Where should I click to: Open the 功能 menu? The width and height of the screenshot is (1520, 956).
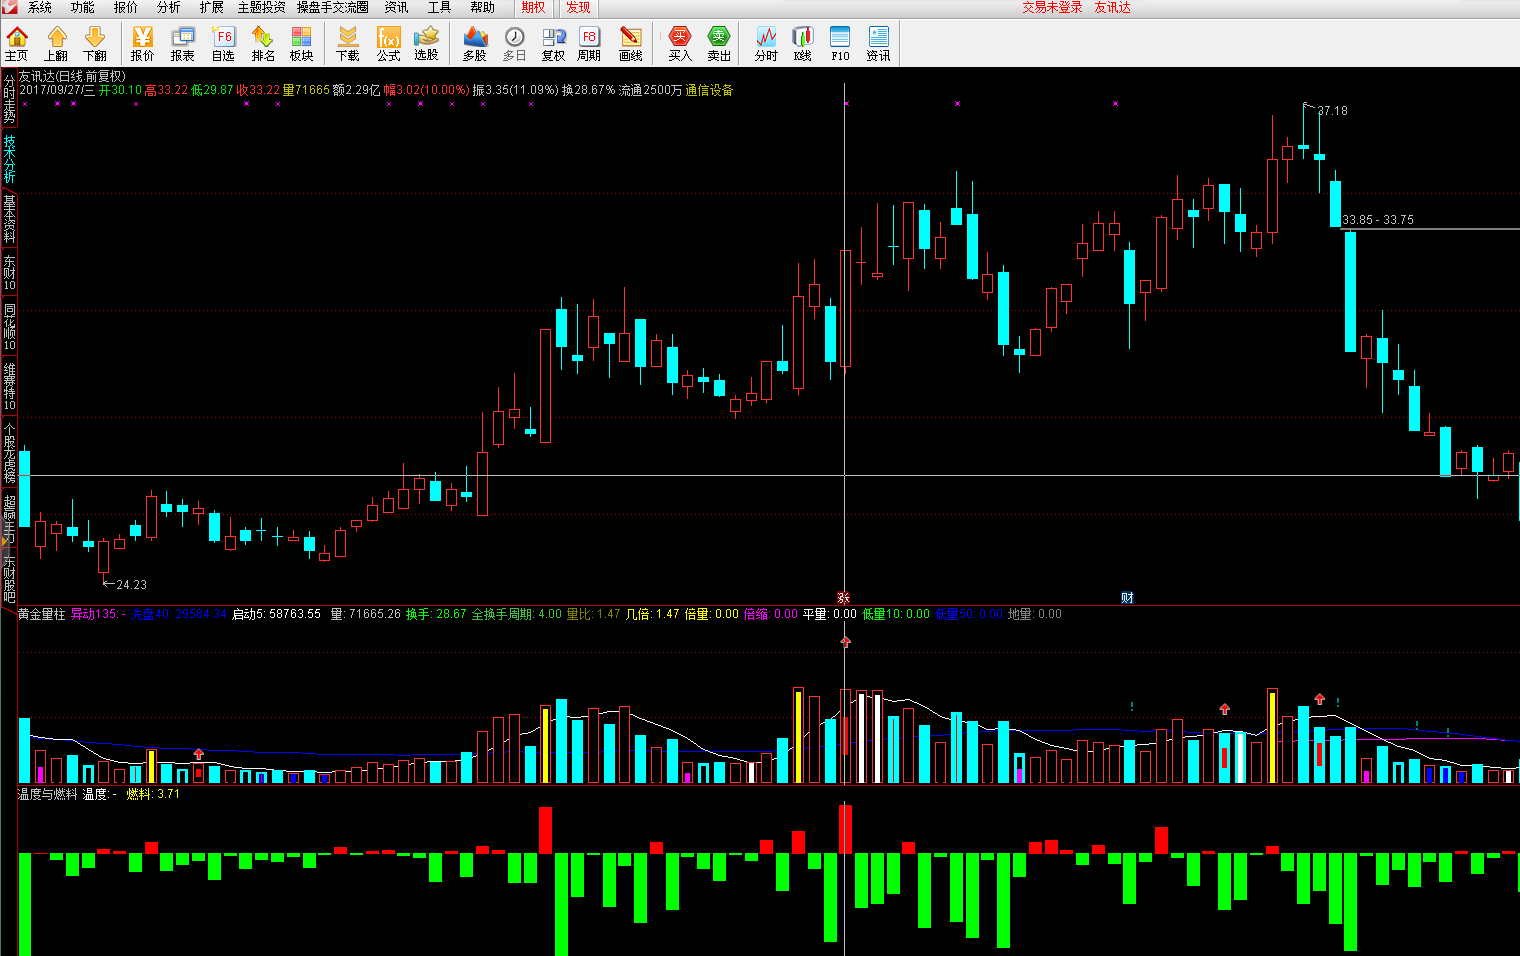point(82,7)
